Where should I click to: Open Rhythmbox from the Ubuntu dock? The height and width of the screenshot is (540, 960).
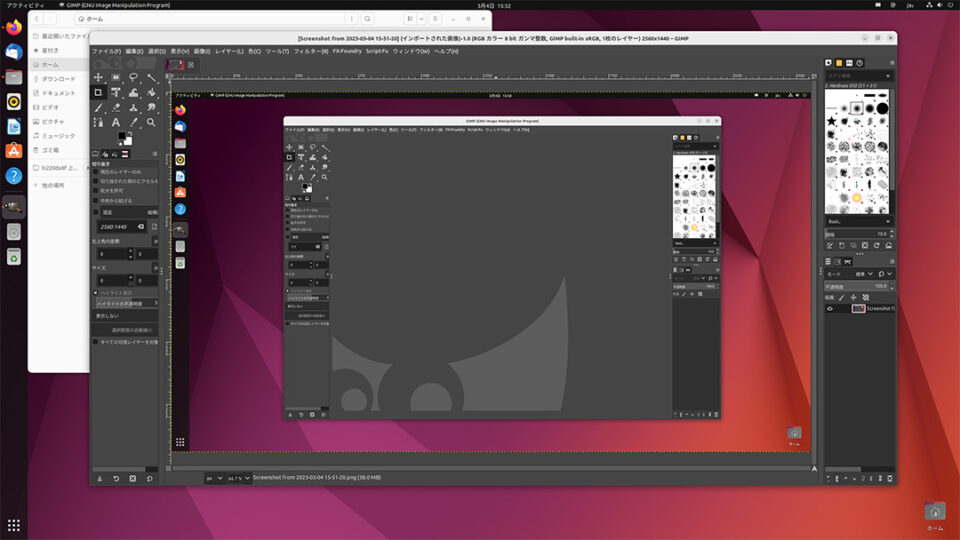click(13, 102)
